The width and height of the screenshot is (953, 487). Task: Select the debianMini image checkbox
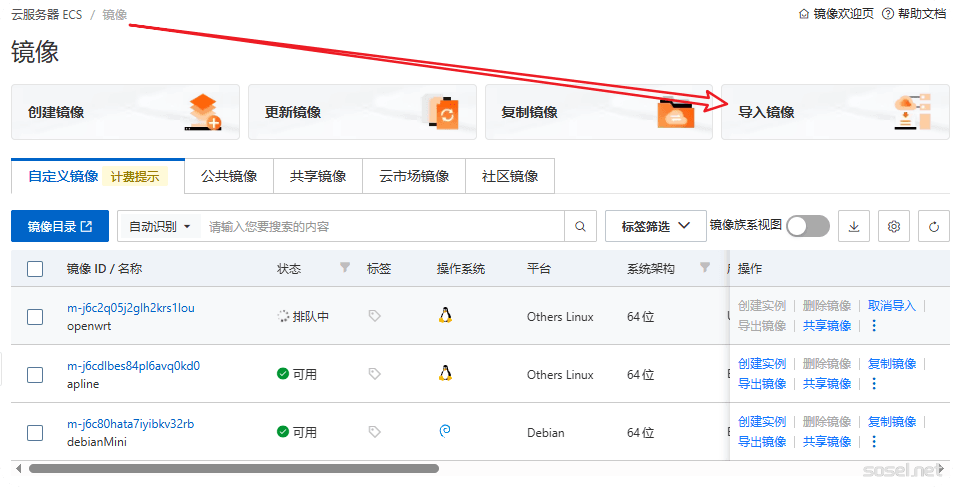click(x=35, y=433)
